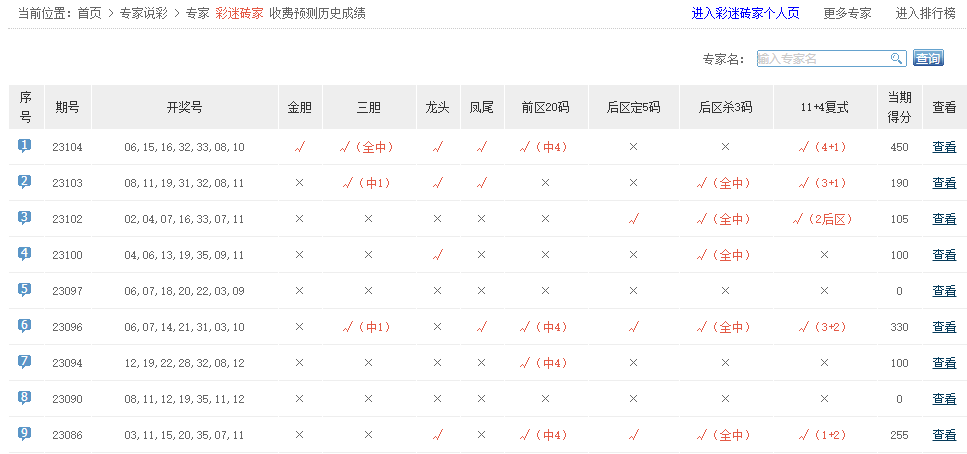View details for period 23104

pos(944,147)
